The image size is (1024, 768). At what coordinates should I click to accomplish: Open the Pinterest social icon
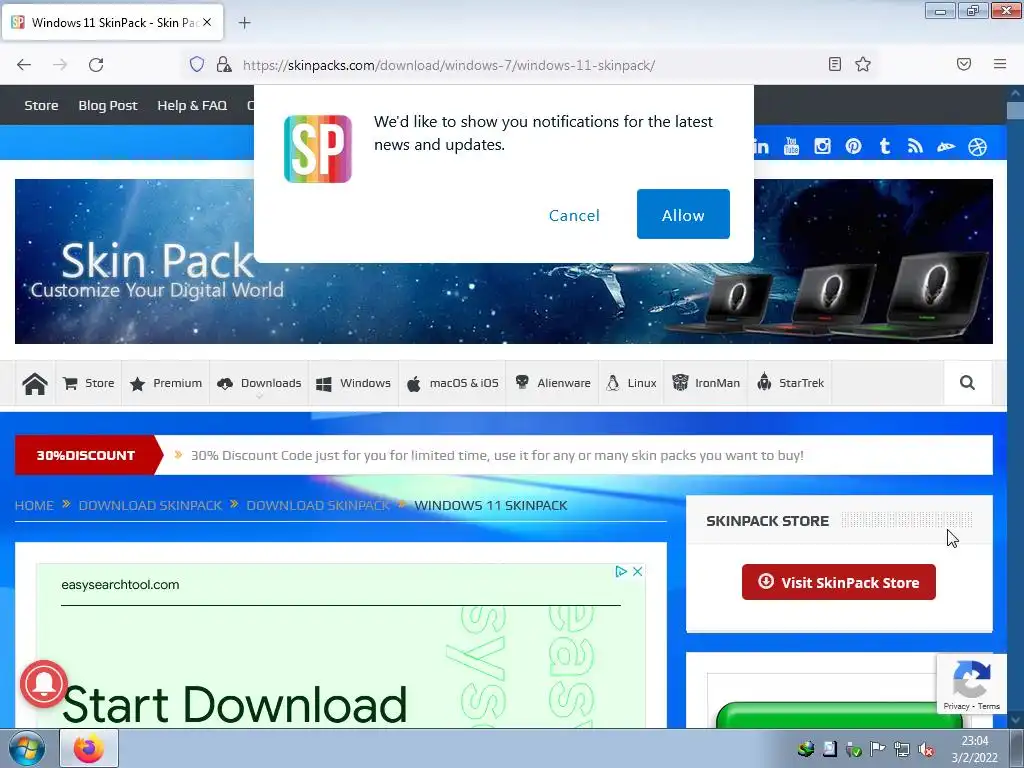pos(854,146)
